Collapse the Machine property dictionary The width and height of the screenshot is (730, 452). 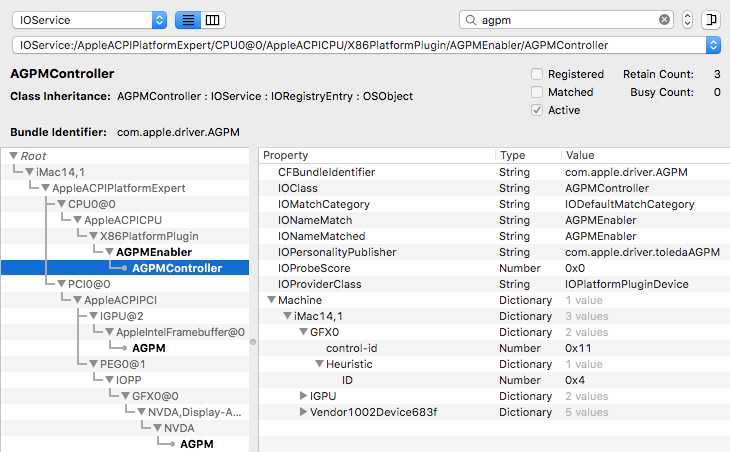tap(271, 300)
